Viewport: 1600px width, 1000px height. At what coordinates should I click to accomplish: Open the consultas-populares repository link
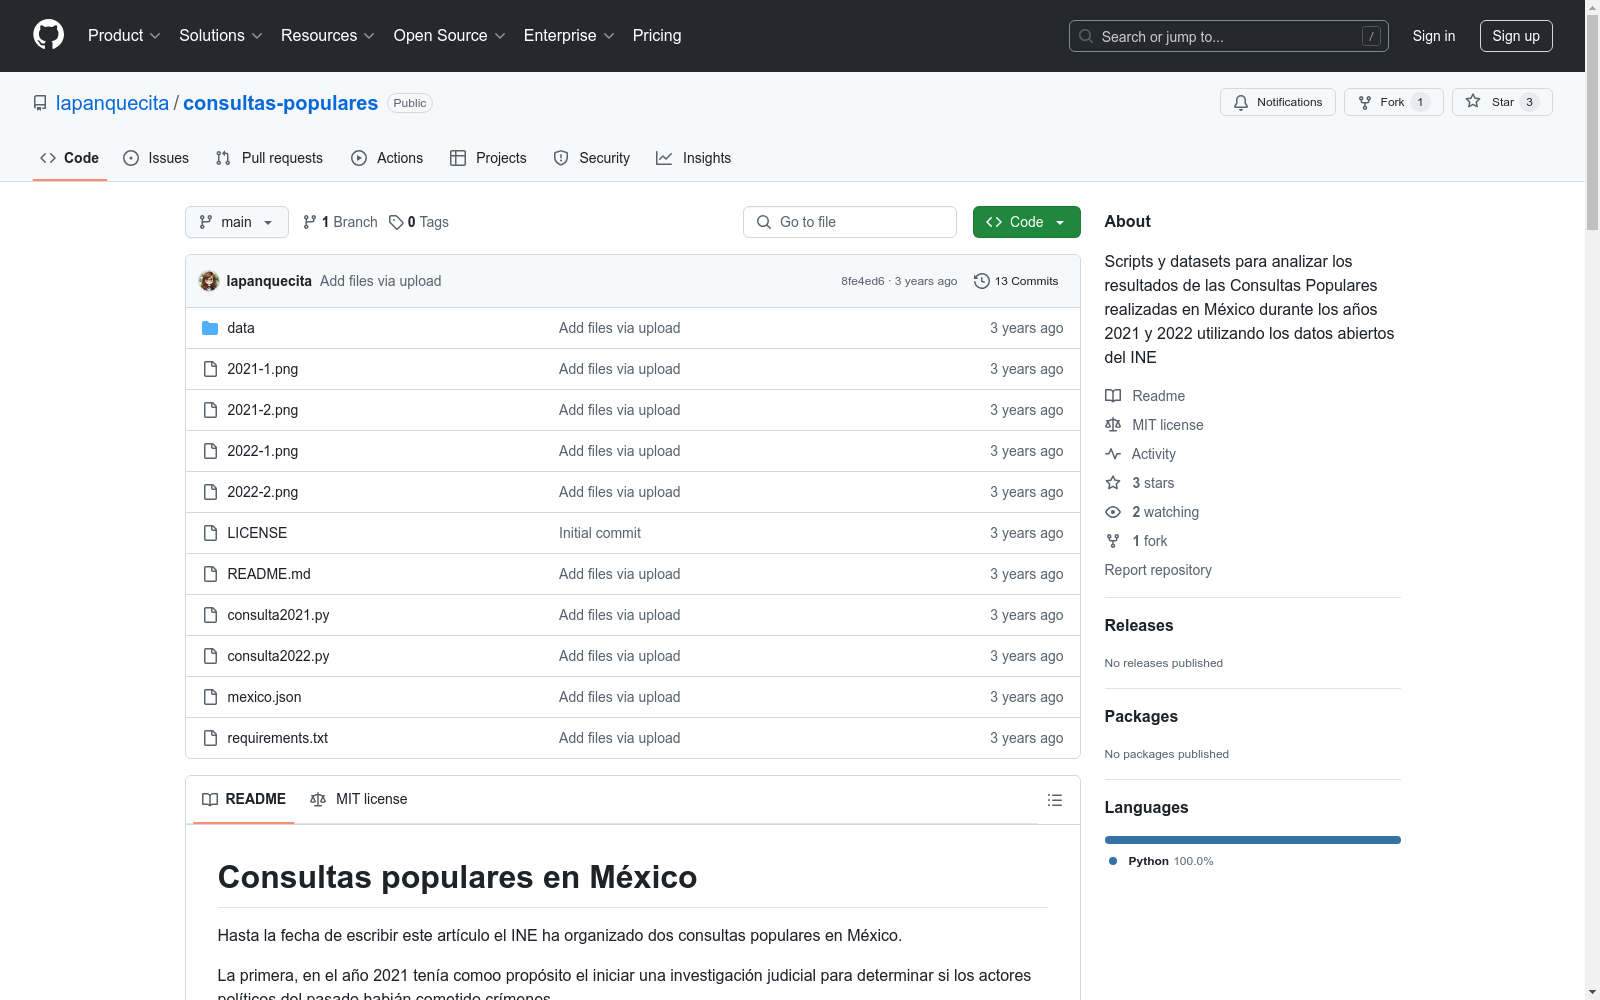[280, 103]
